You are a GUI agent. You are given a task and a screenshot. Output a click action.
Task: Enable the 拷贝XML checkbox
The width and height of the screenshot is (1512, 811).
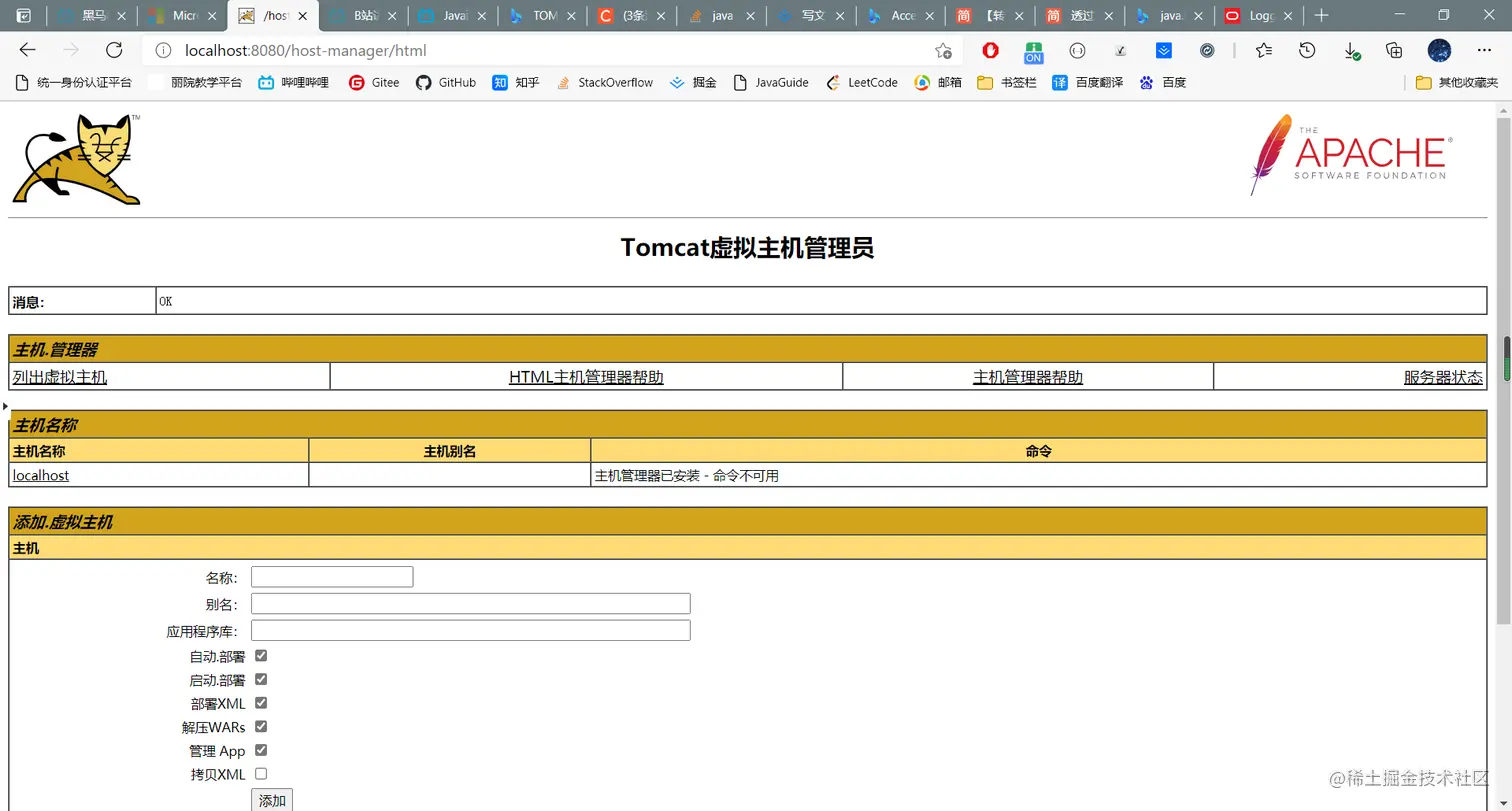coord(260,773)
